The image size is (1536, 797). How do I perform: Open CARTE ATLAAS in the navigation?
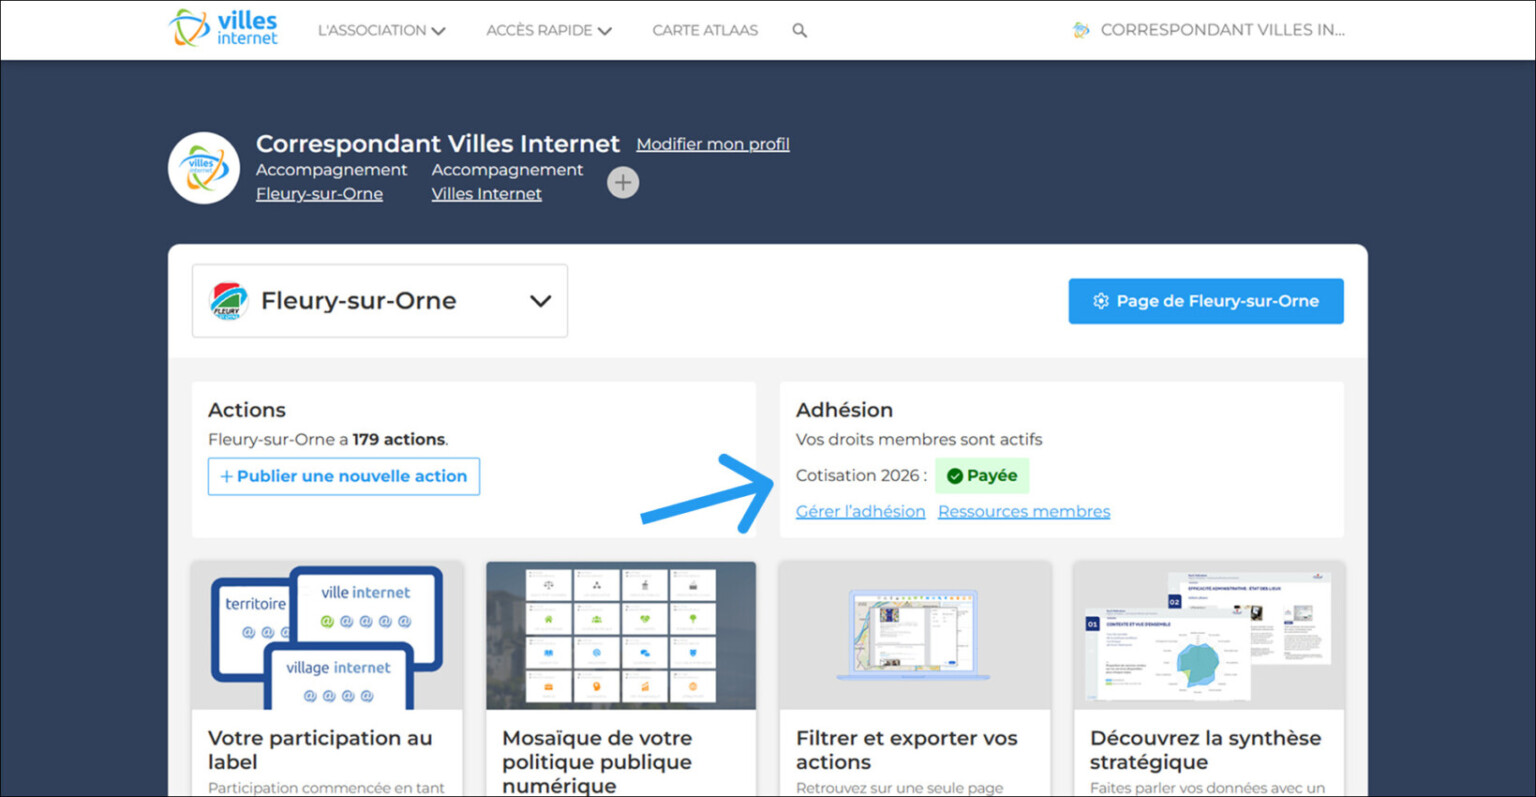point(705,30)
